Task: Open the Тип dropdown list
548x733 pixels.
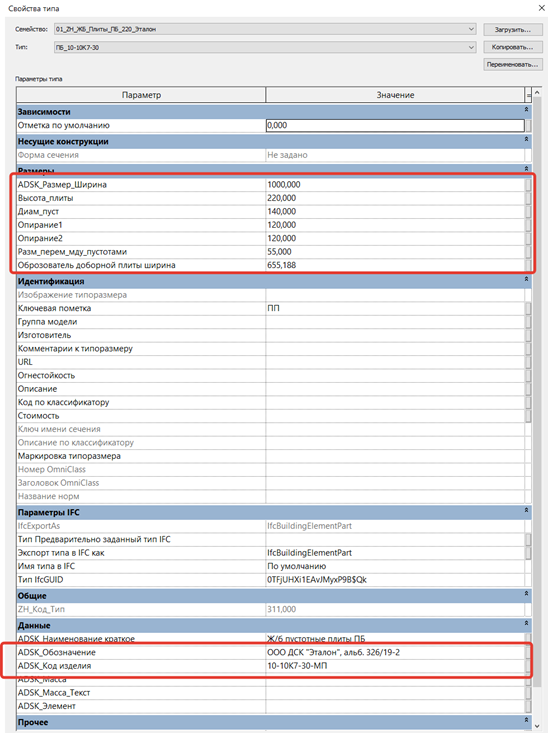Action: pyautogui.click(x=471, y=47)
